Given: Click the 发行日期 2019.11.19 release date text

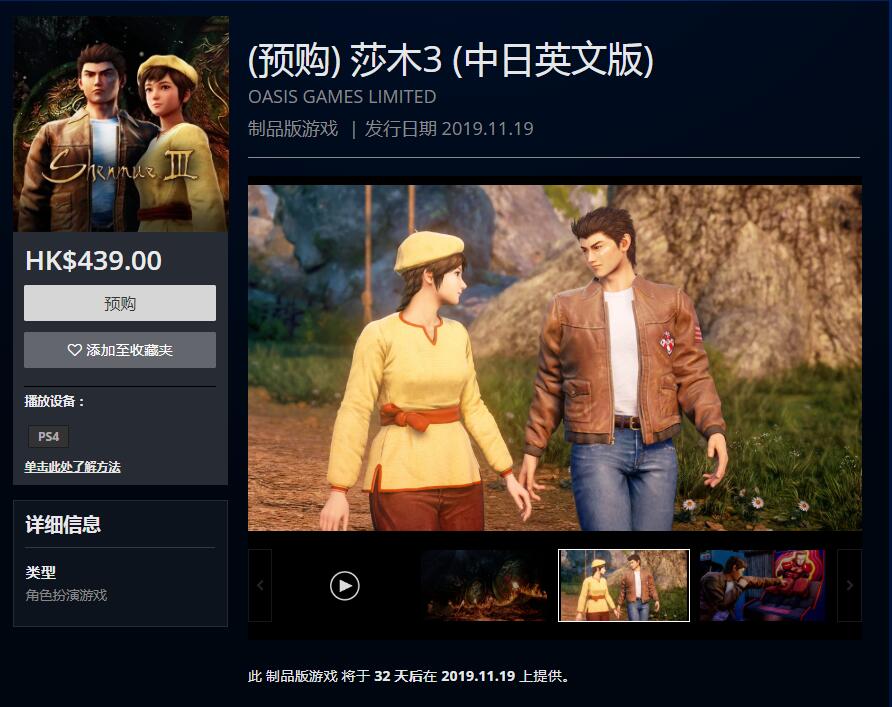Looking at the screenshot, I should 449,129.
